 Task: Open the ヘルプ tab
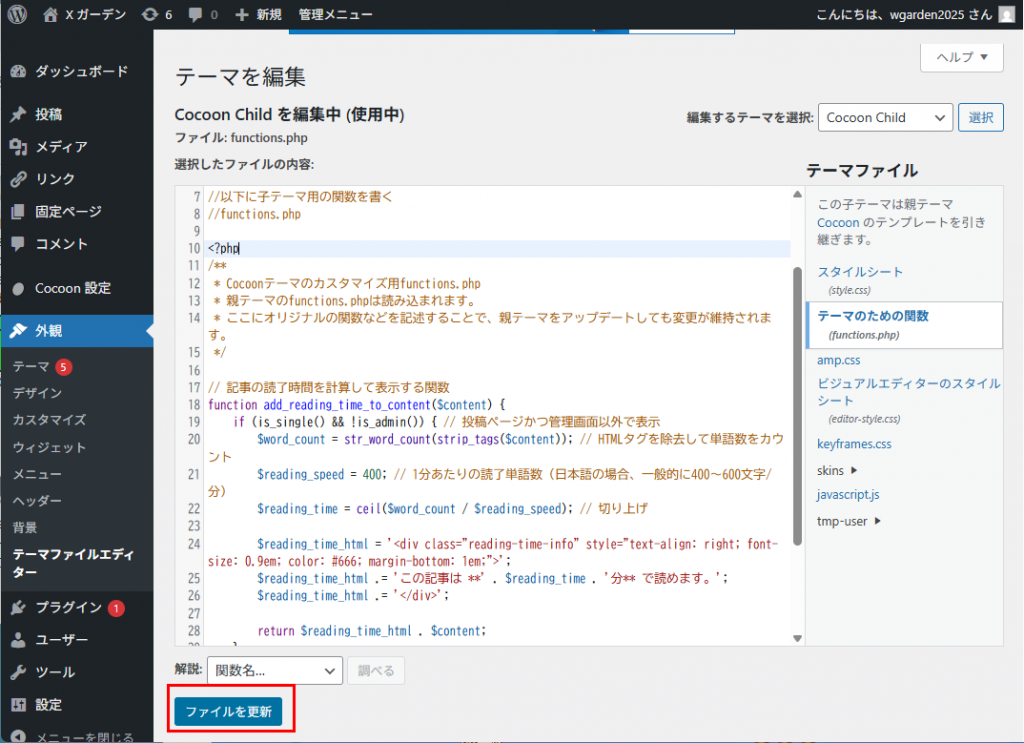961,57
